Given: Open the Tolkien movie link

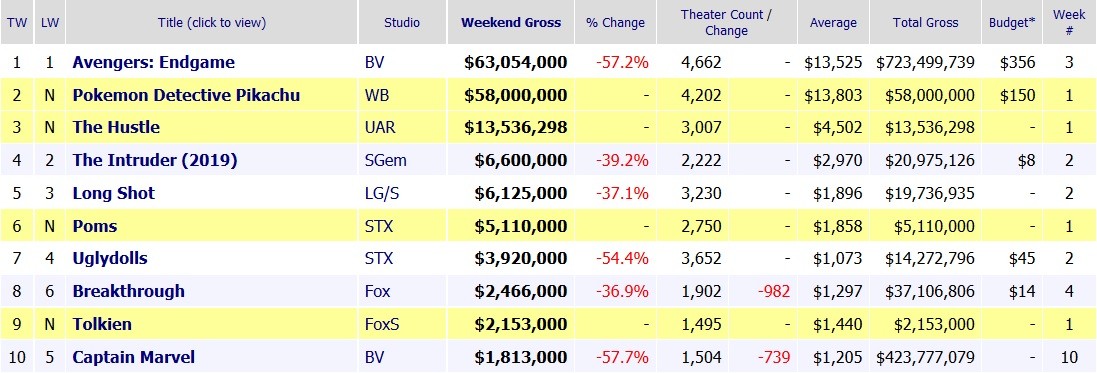Looking at the screenshot, I should click(x=102, y=324).
